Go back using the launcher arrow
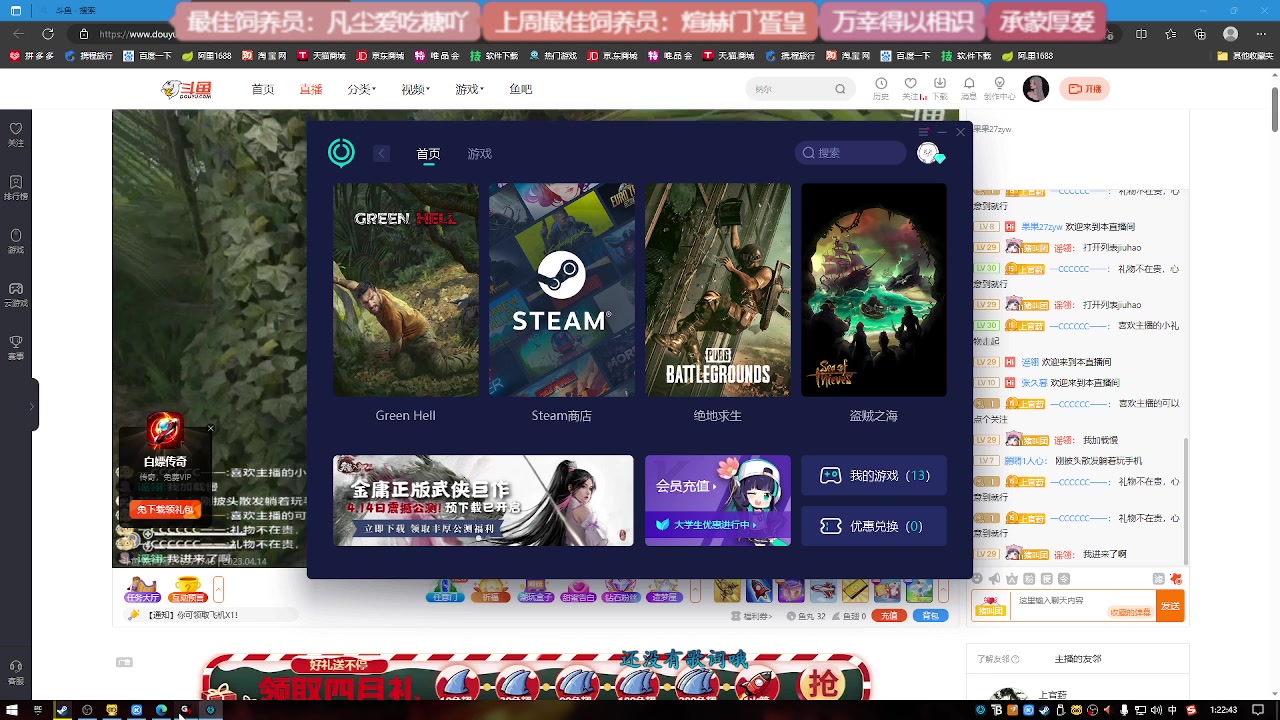Screen dimensions: 1280x720 [x=381, y=153]
